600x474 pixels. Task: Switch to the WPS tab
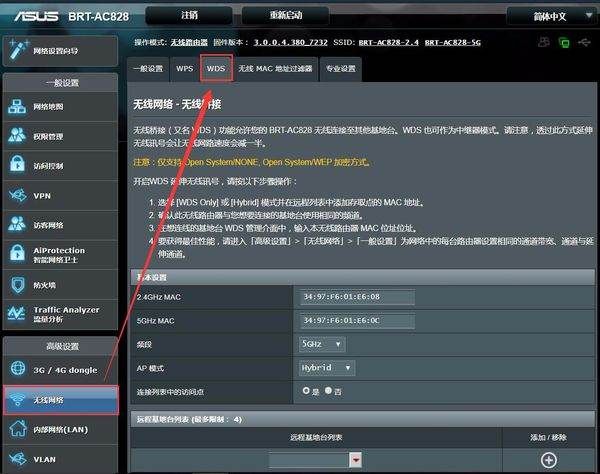click(x=185, y=68)
